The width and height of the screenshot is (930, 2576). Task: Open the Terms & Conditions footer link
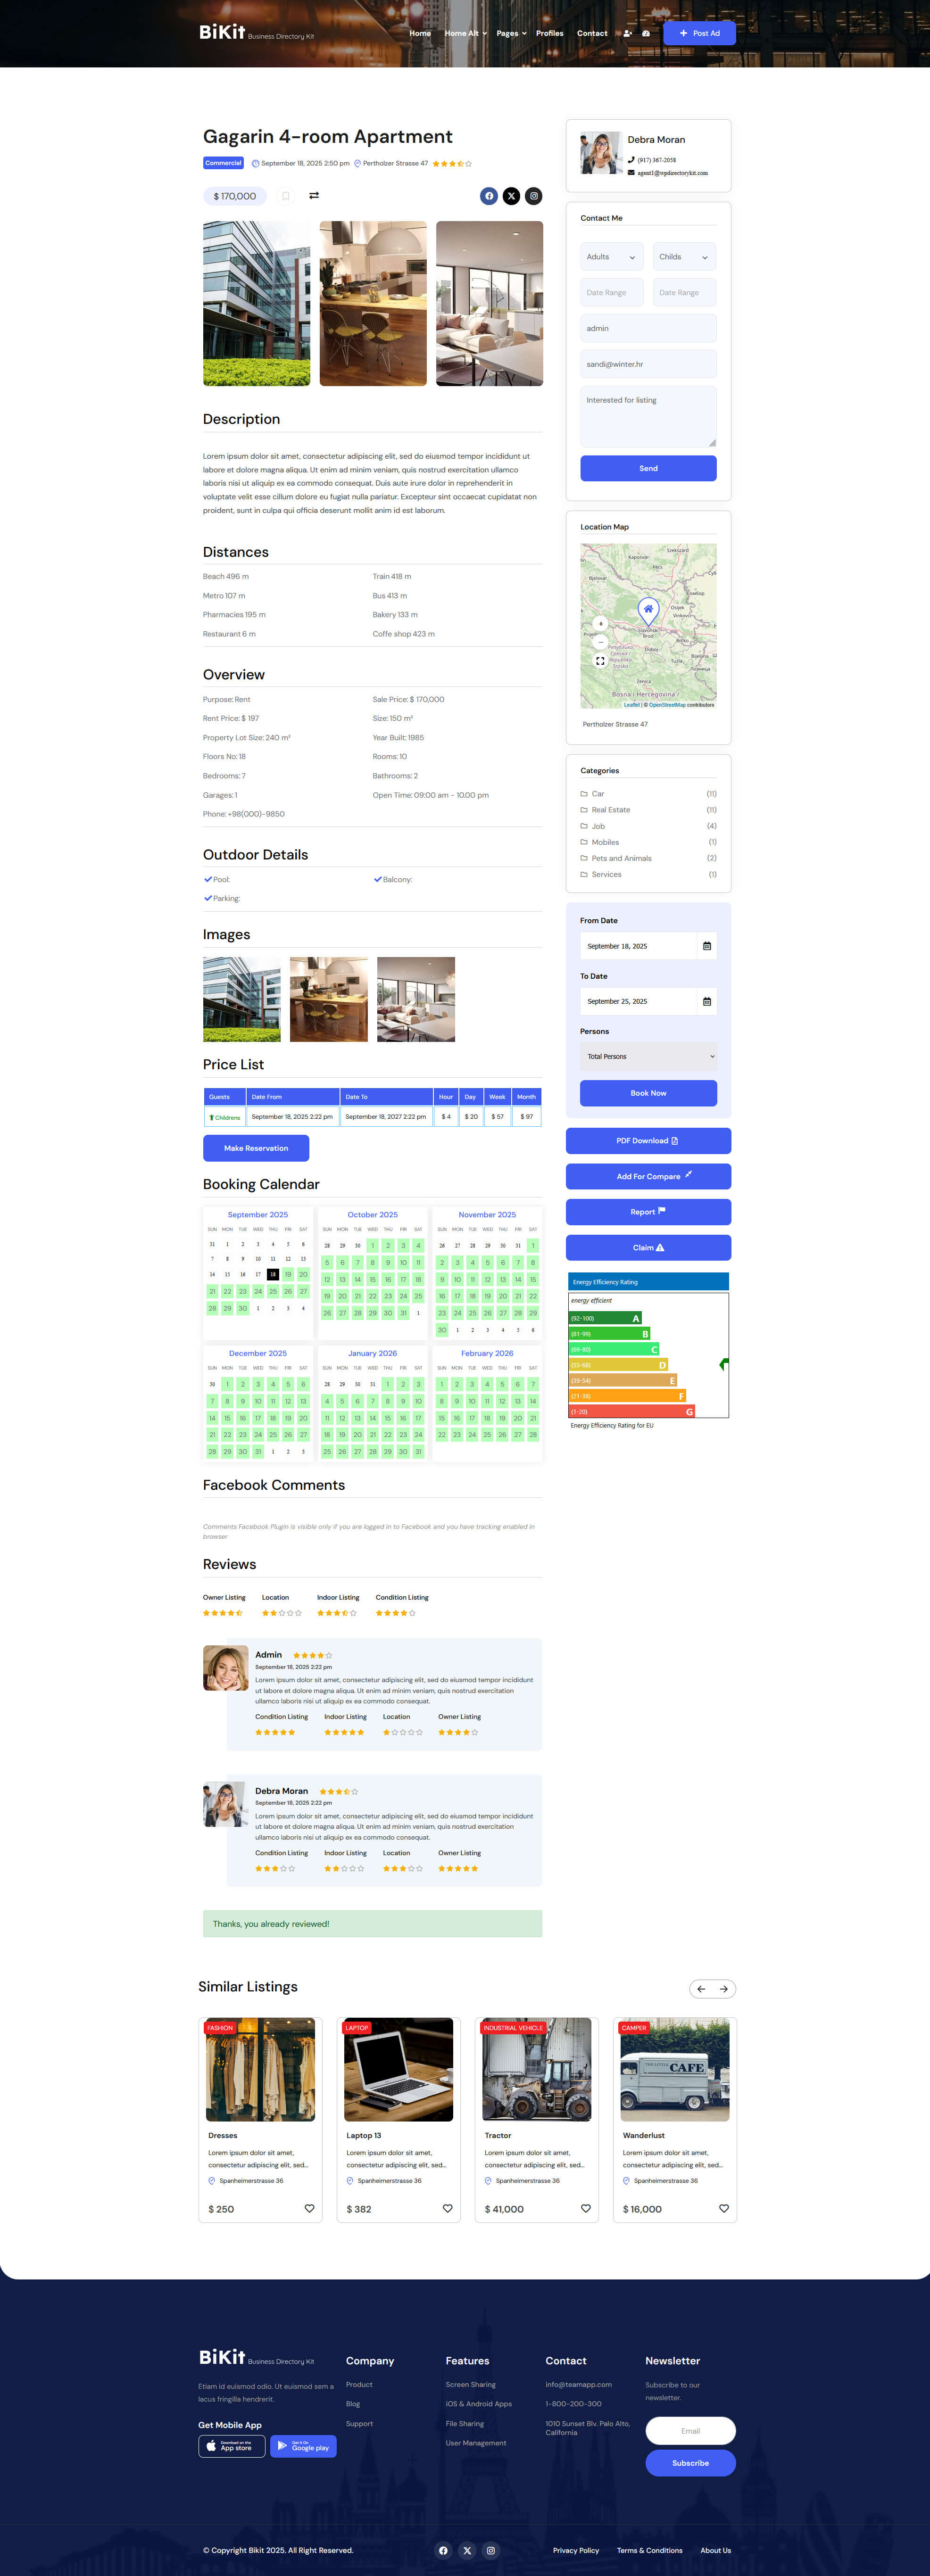650,2550
